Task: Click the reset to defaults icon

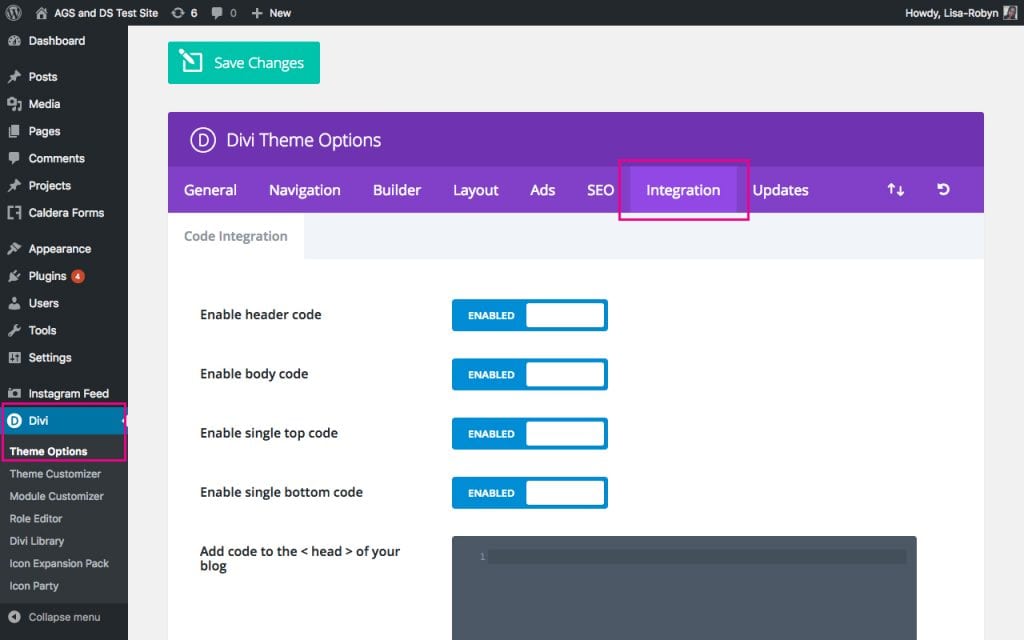Action: (943, 189)
